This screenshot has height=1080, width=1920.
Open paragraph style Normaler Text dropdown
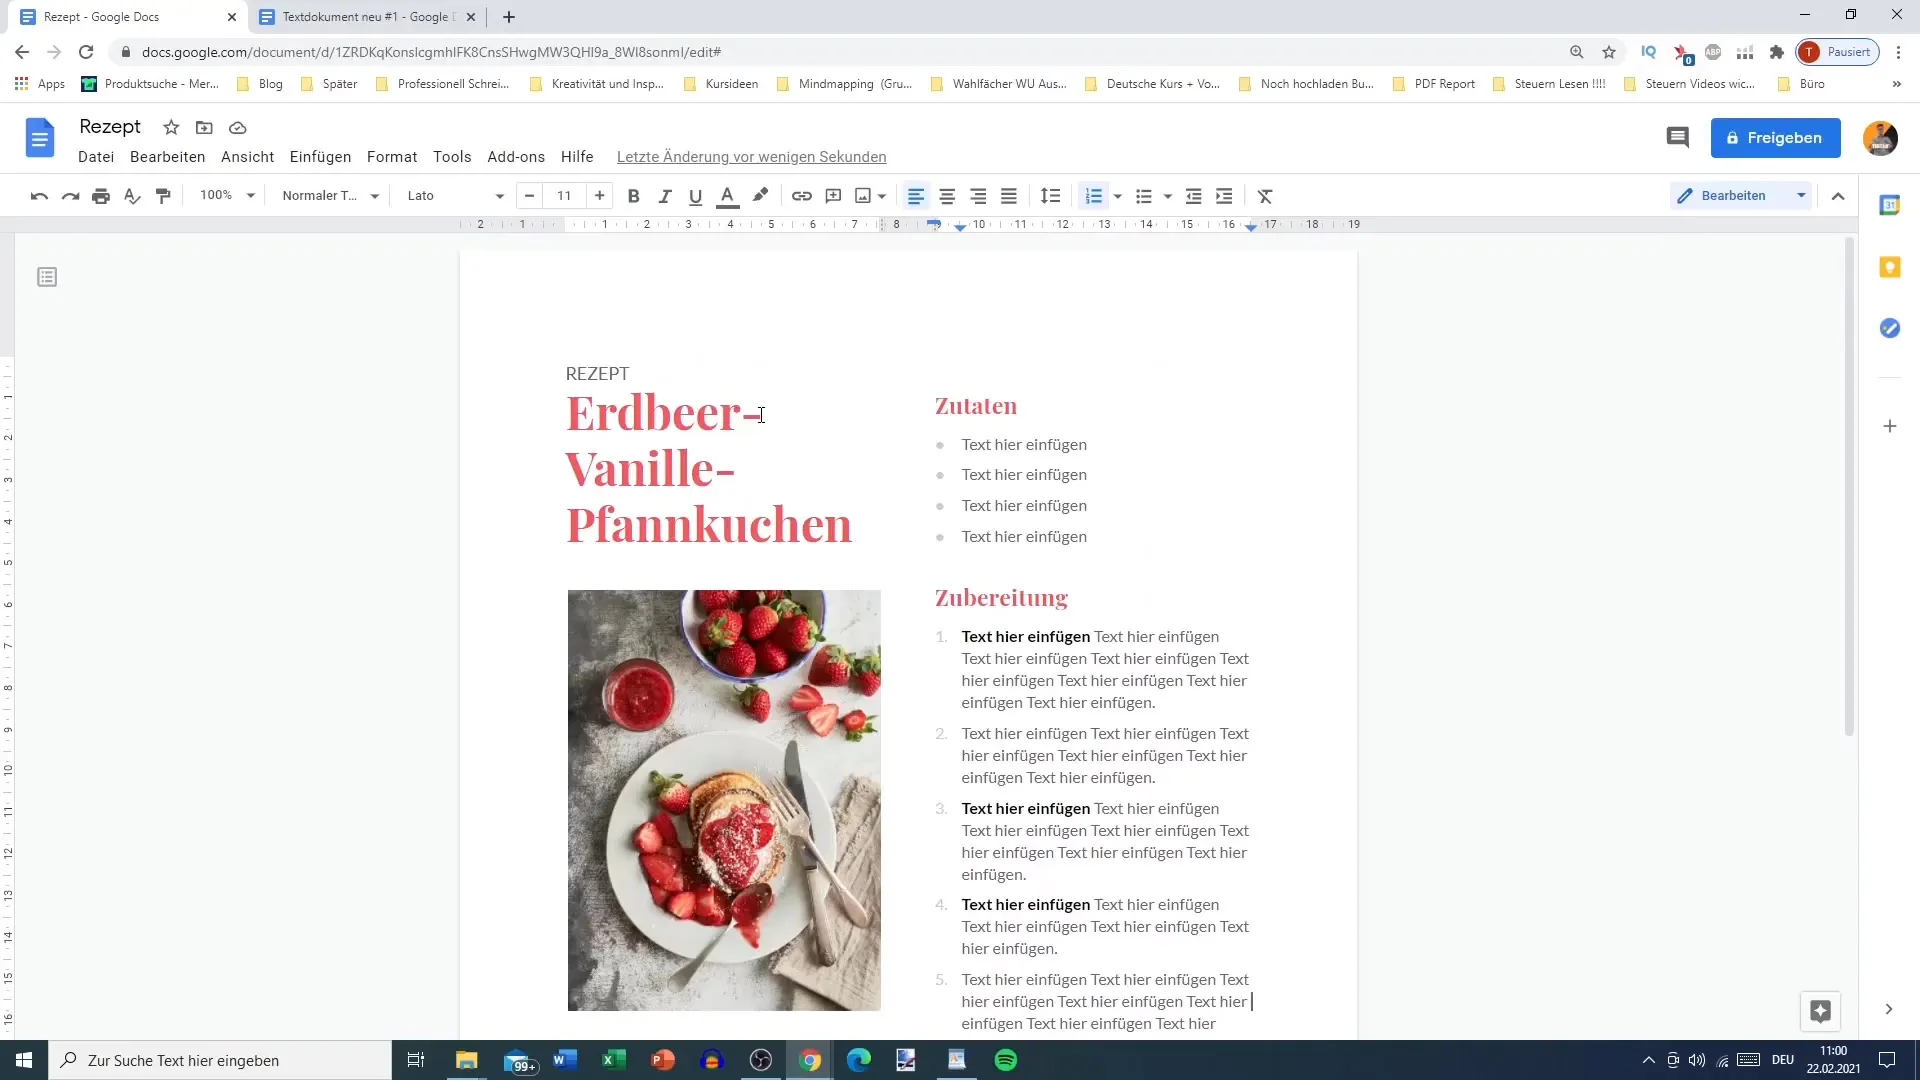[x=330, y=196]
